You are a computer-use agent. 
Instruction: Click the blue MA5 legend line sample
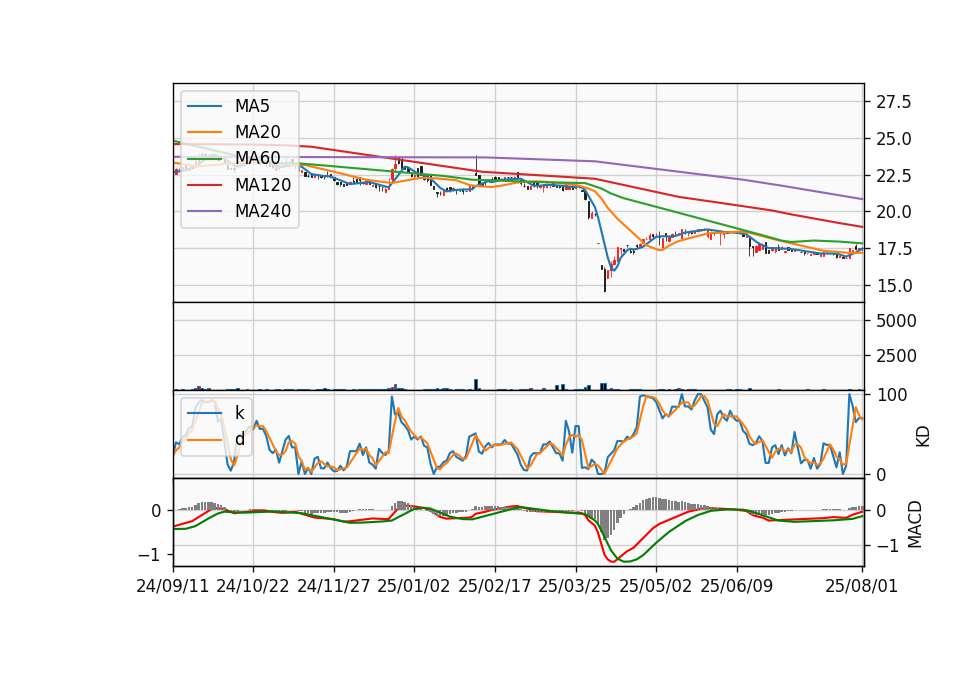pyautogui.click(x=204, y=106)
